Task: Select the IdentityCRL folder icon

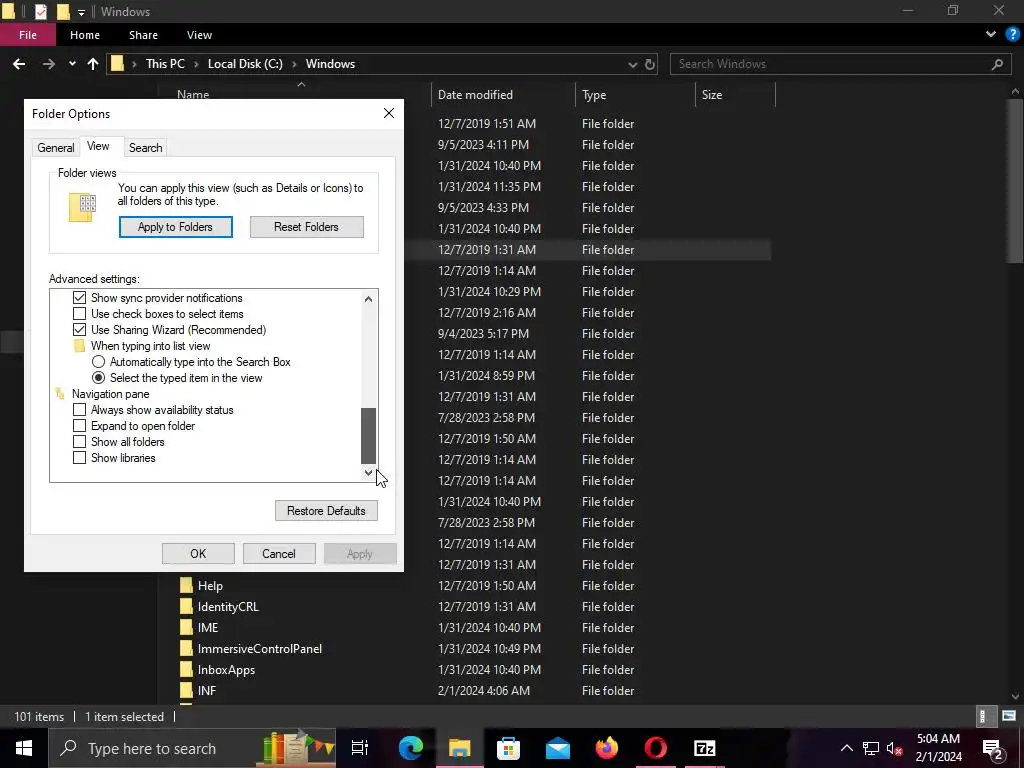Action: click(187, 606)
